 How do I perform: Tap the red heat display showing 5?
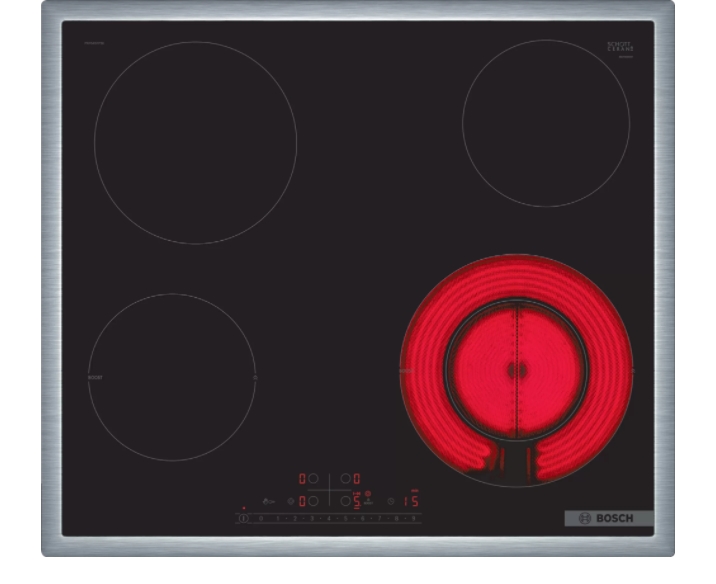[x=357, y=501]
